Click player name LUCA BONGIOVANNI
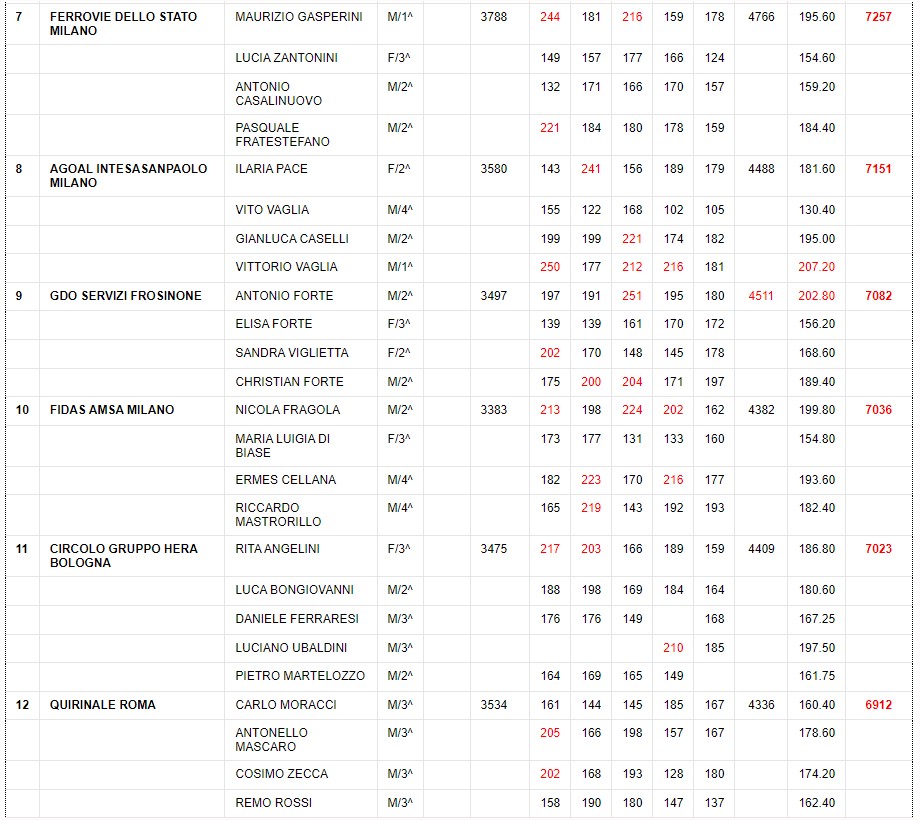This screenshot has width=920, height=820. pos(295,590)
